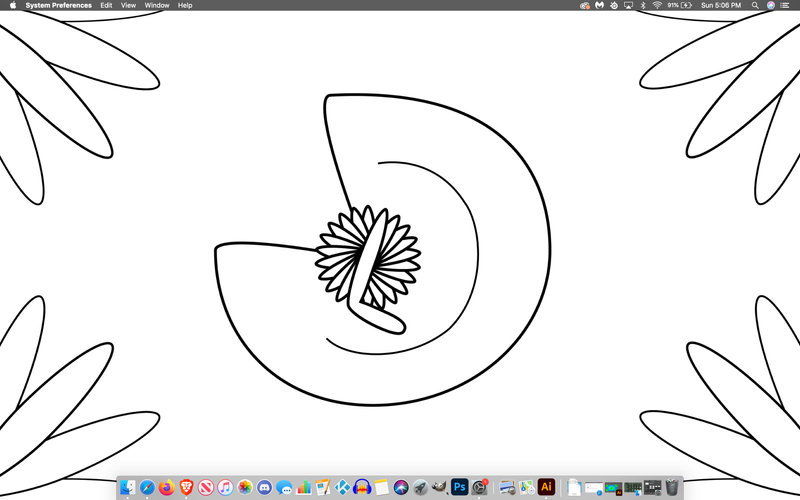
Task: Open Notification Center in menu bar
Action: point(785,5)
